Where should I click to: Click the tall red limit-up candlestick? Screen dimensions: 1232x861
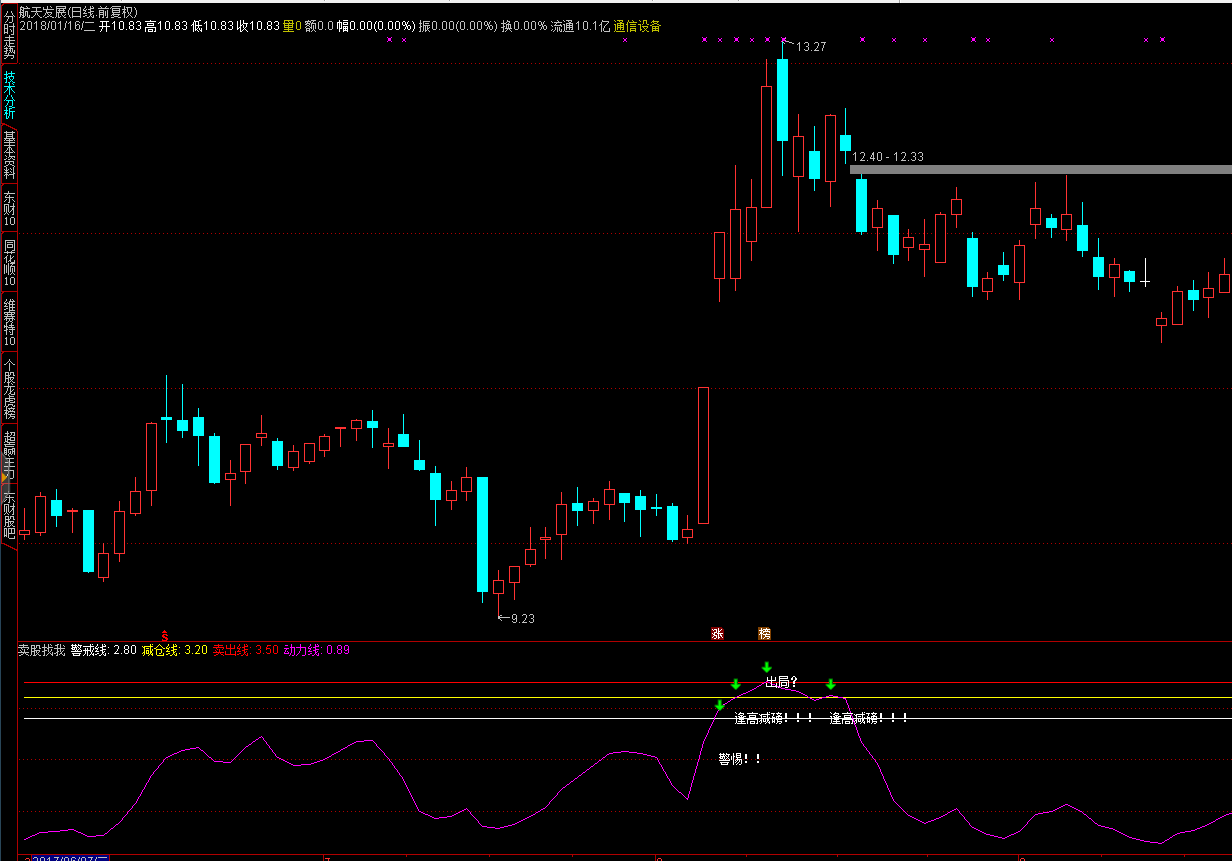pos(703,455)
